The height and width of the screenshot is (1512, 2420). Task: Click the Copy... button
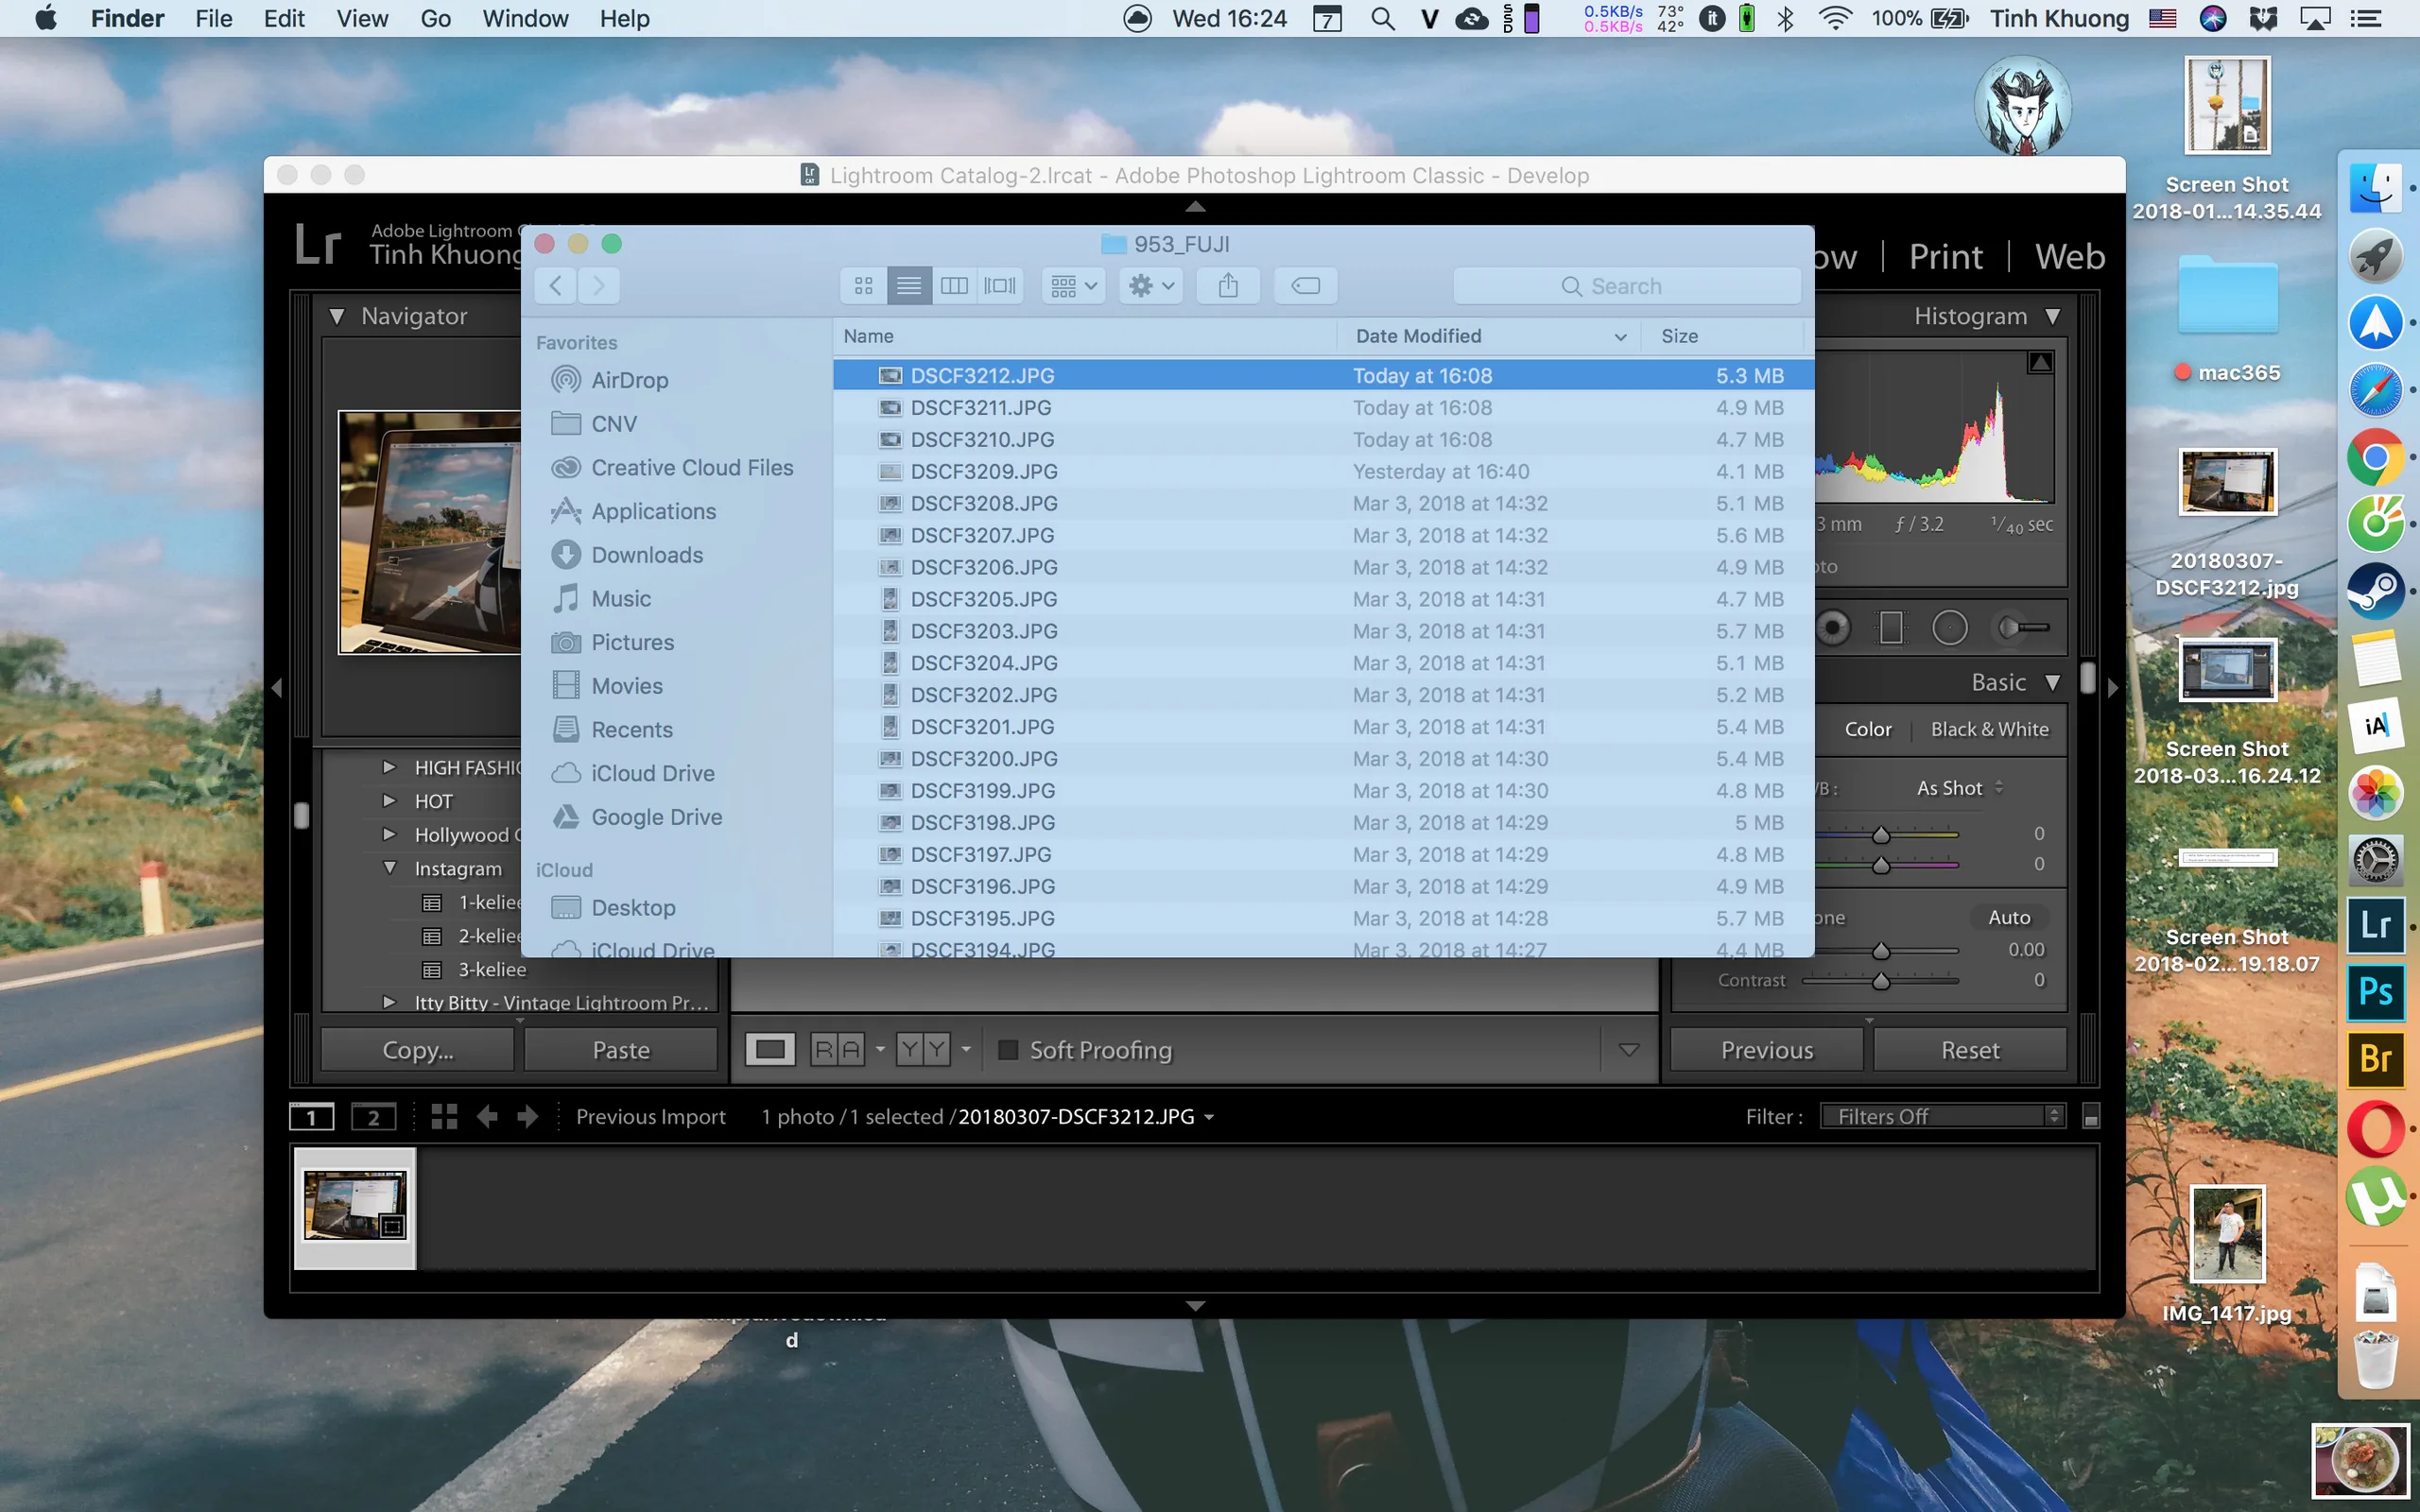tap(418, 1050)
